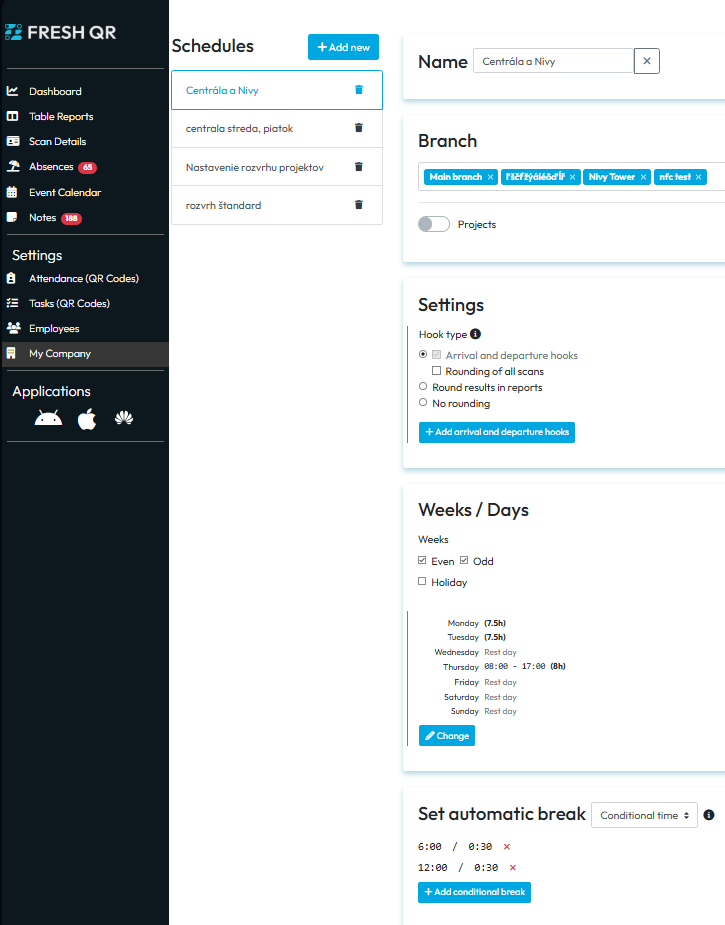Clear the schedule name with X button

[x=647, y=61]
